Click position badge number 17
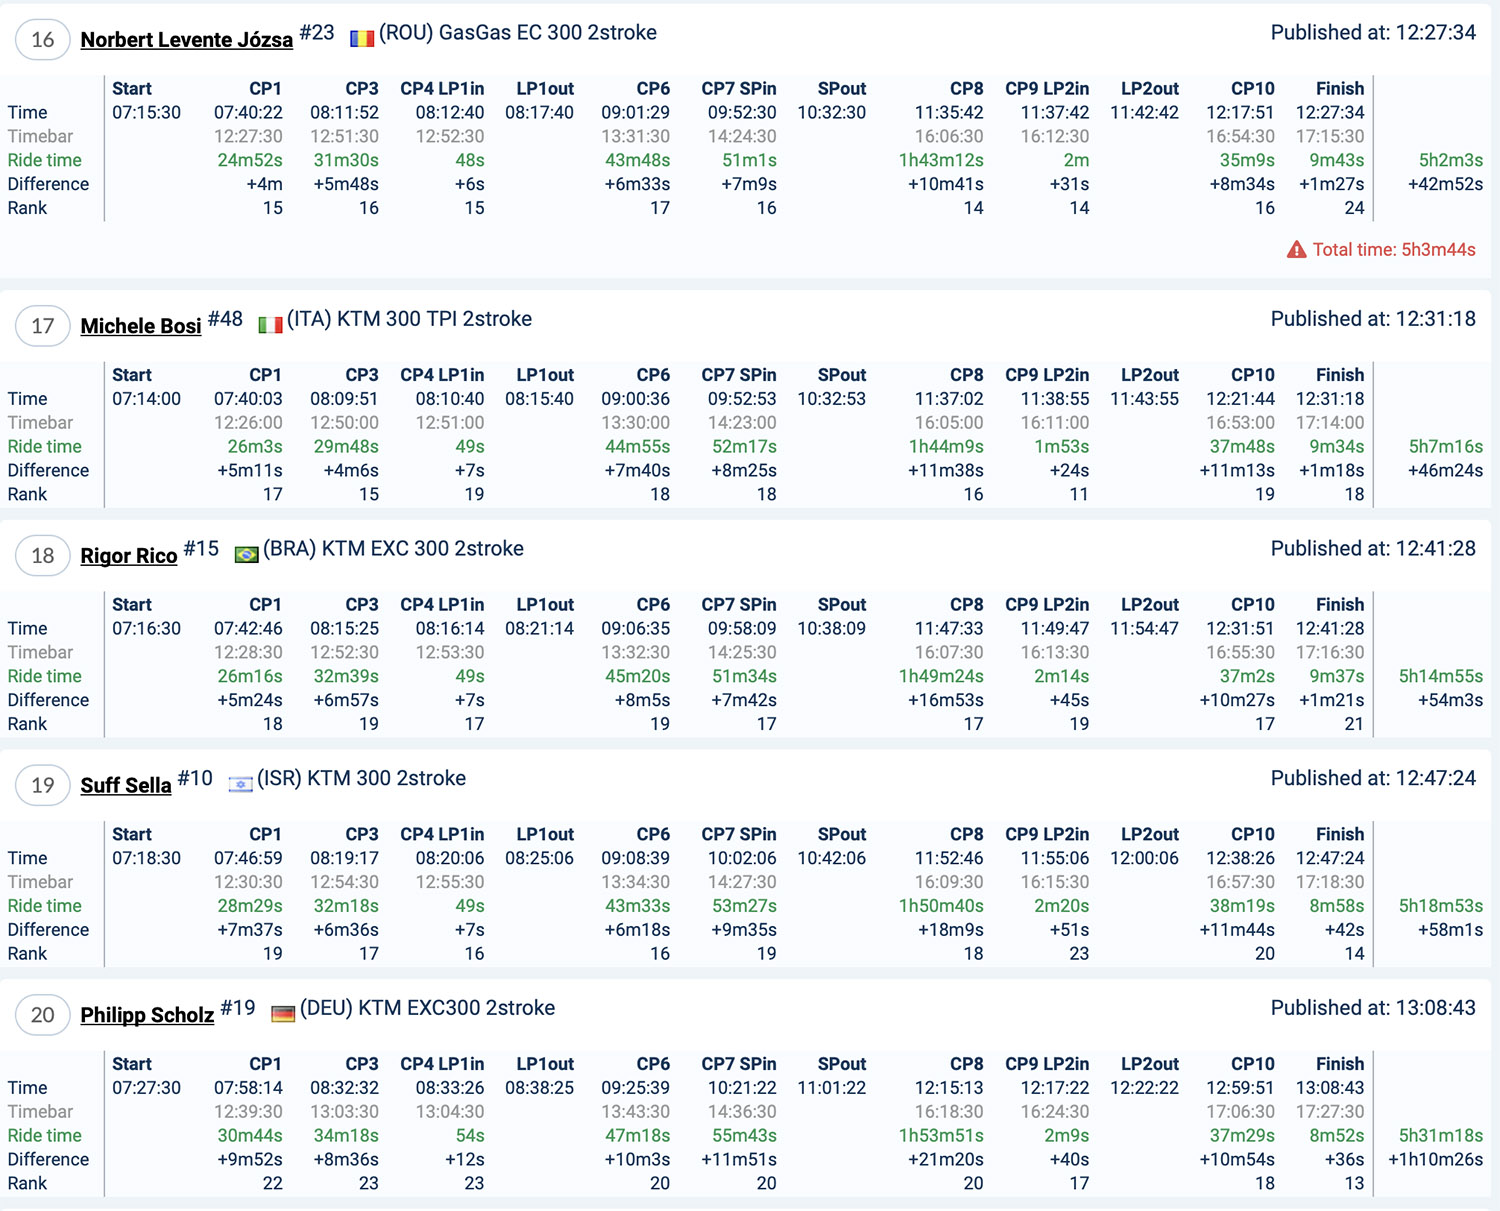The height and width of the screenshot is (1211, 1500). pyautogui.click(x=42, y=326)
